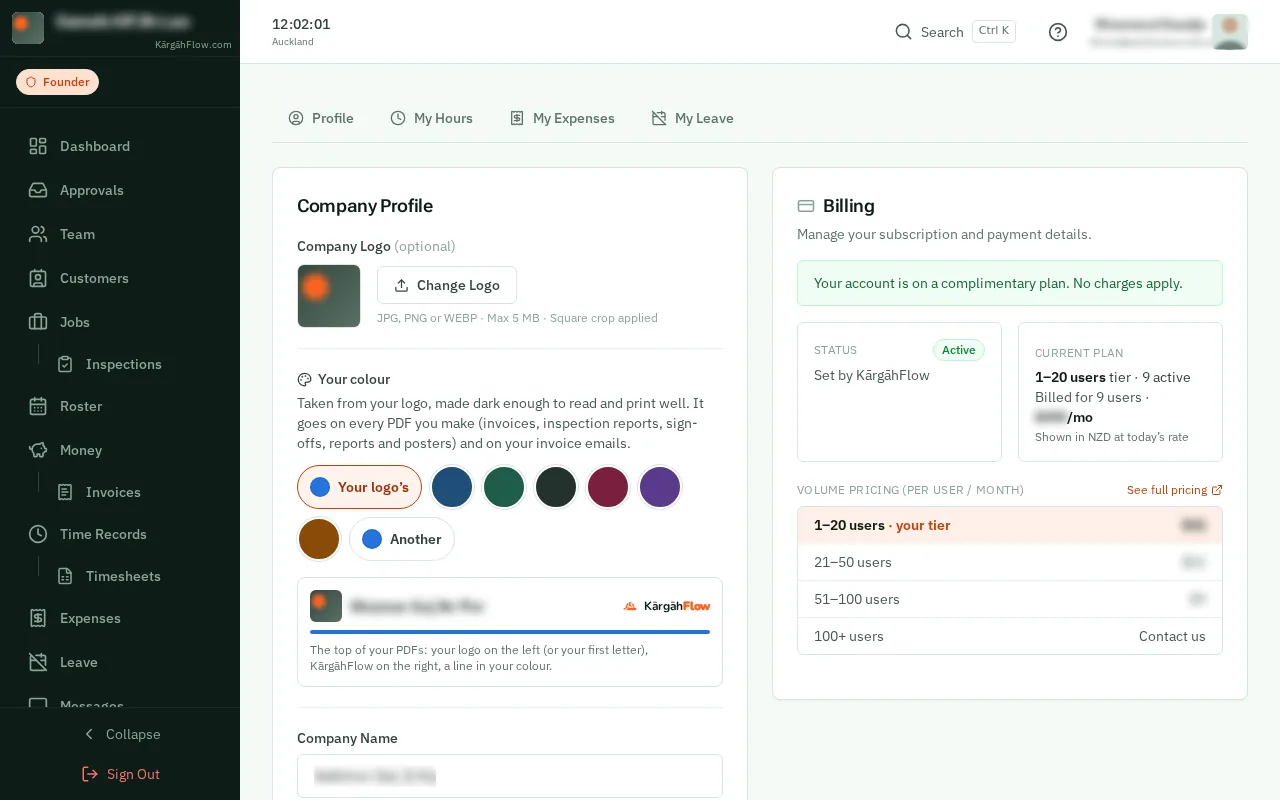Open Approvals inbox icon in sidebar
Viewport: 1280px width, 800px height.
tap(38, 190)
